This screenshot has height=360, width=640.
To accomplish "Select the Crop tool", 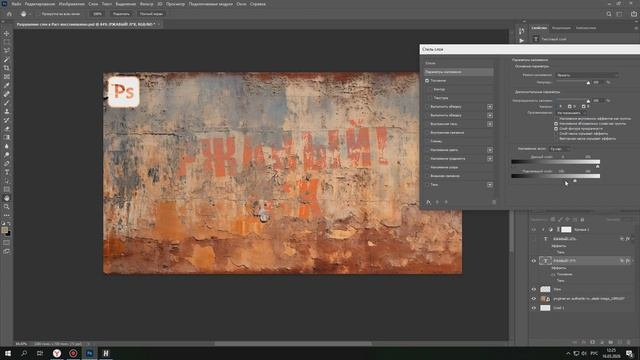I will (x=7, y=68).
